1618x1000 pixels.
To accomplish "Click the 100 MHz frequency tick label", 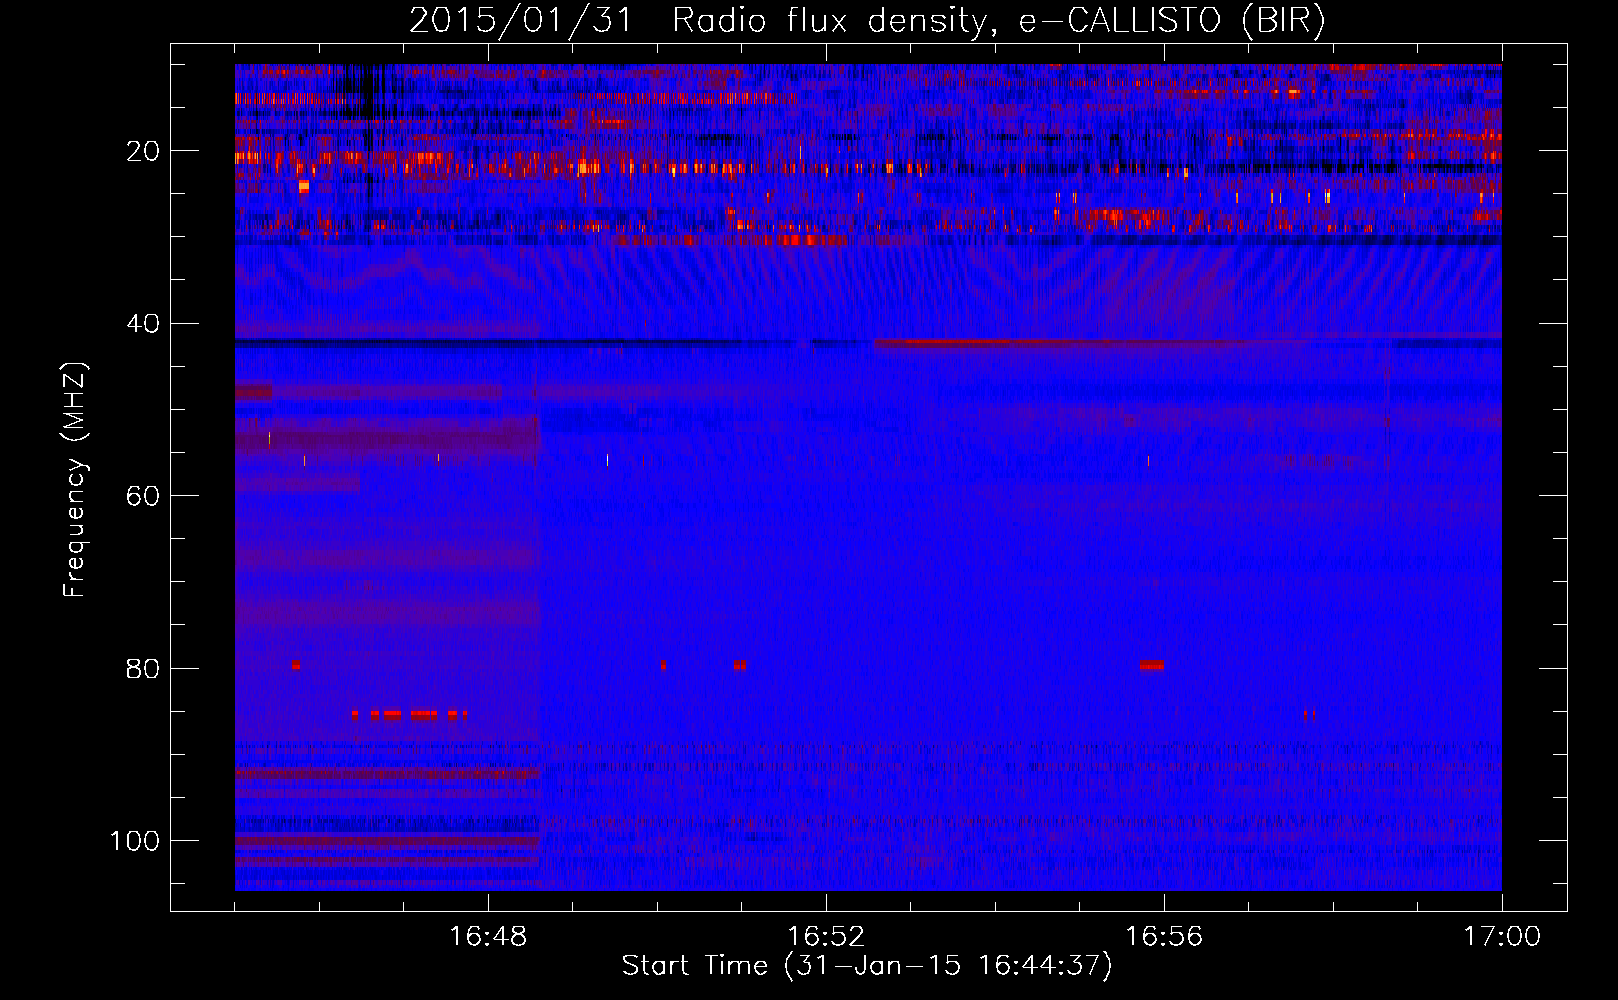I will tap(135, 840).
